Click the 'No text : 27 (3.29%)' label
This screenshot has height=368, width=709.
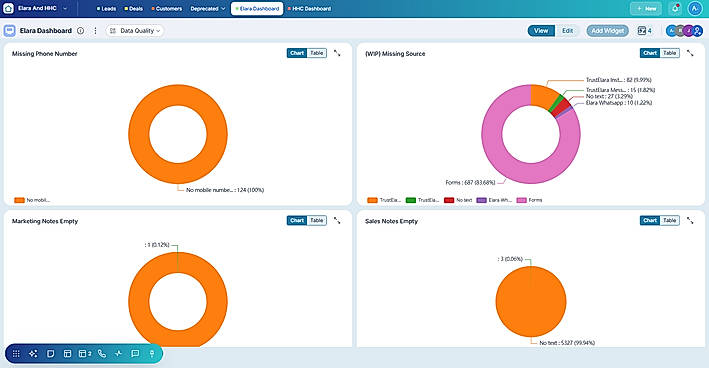click(610, 96)
